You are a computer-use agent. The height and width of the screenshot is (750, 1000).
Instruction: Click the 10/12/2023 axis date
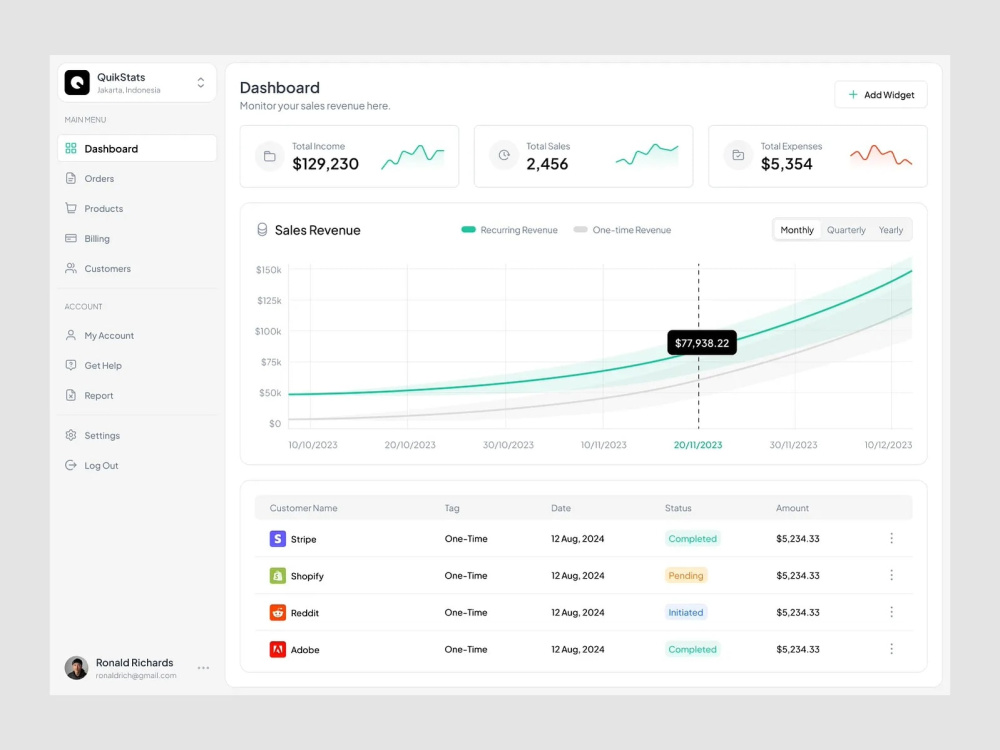point(888,445)
